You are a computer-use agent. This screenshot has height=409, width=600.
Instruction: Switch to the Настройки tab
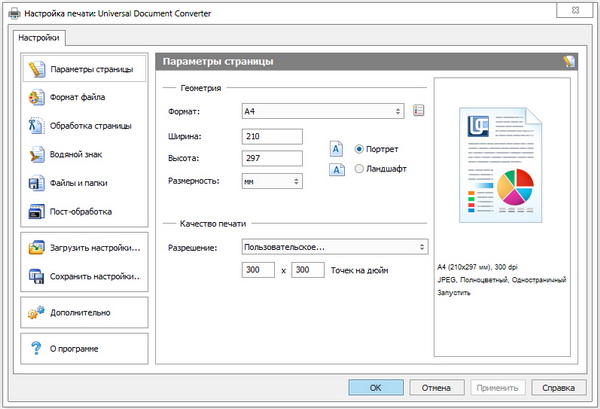click(39, 38)
